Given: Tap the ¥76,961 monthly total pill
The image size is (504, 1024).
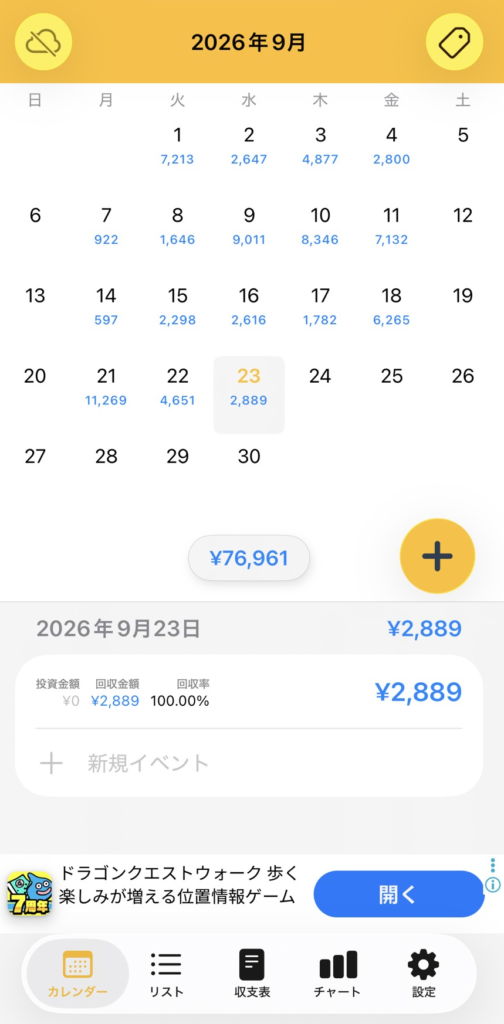Looking at the screenshot, I should click(x=249, y=558).
